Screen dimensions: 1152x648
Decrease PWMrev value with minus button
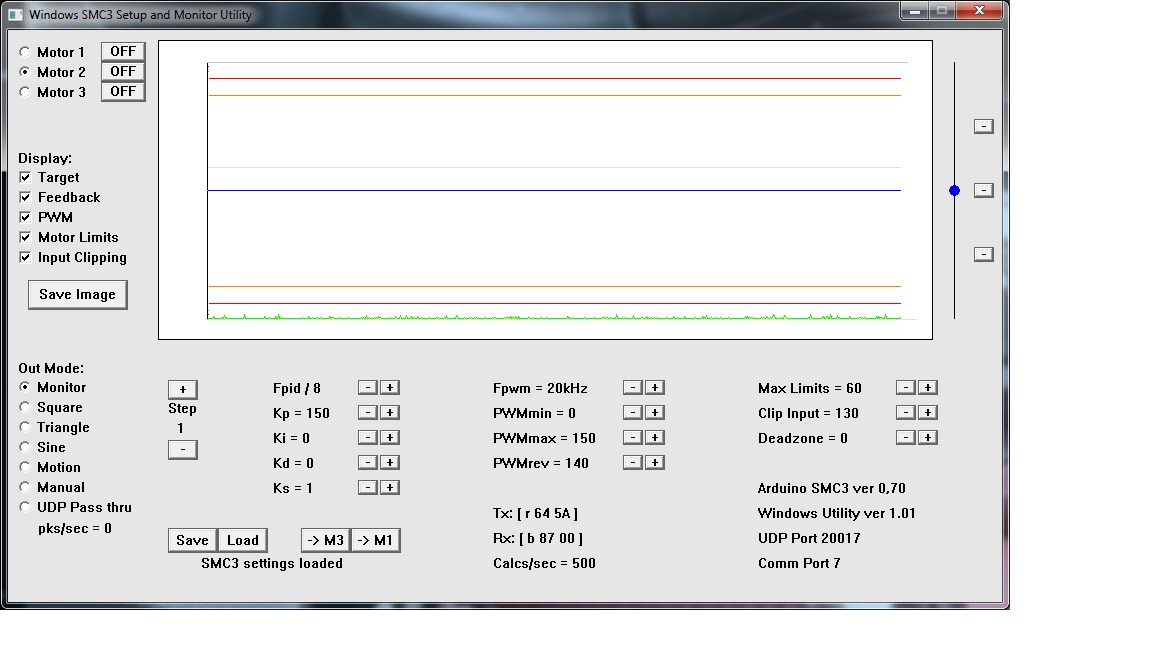click(631, 462)
